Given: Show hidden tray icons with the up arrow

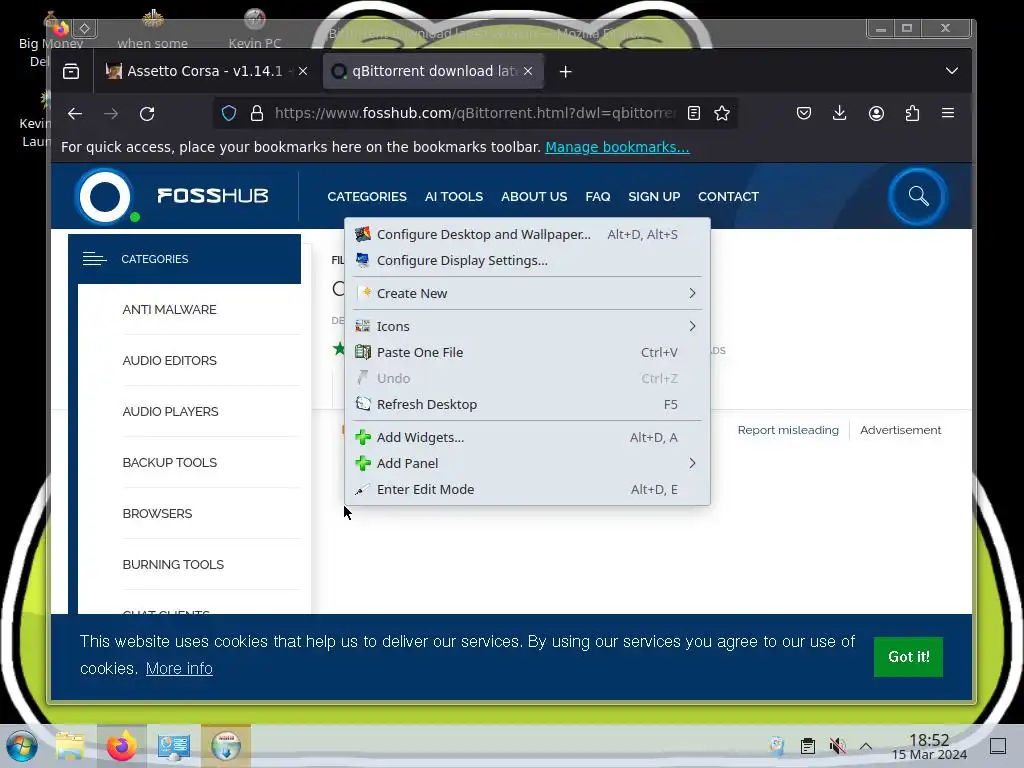Looking at the screenshot, I should 866,746.
